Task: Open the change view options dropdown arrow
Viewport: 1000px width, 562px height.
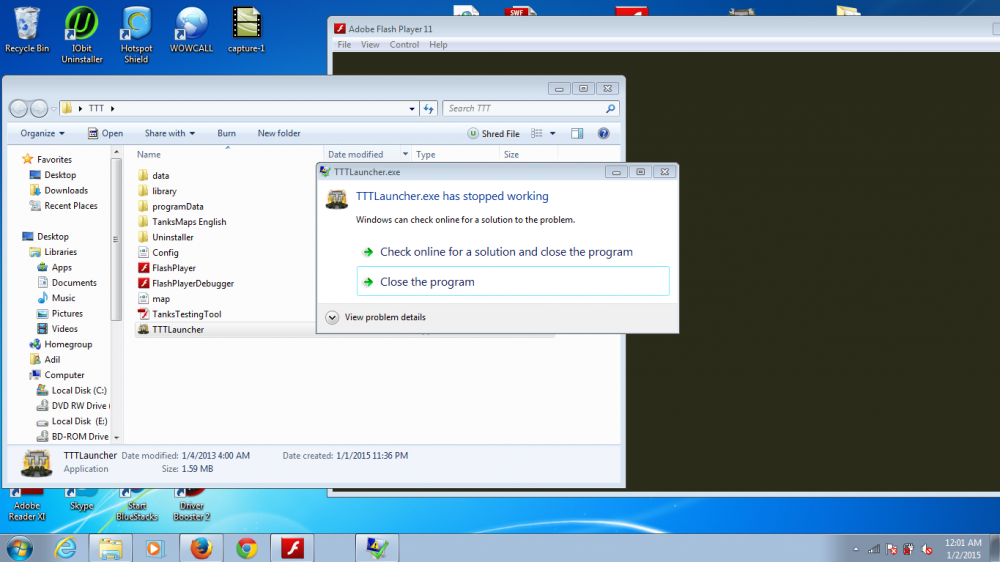Action: pyautogui.click(x=552, y=133)
